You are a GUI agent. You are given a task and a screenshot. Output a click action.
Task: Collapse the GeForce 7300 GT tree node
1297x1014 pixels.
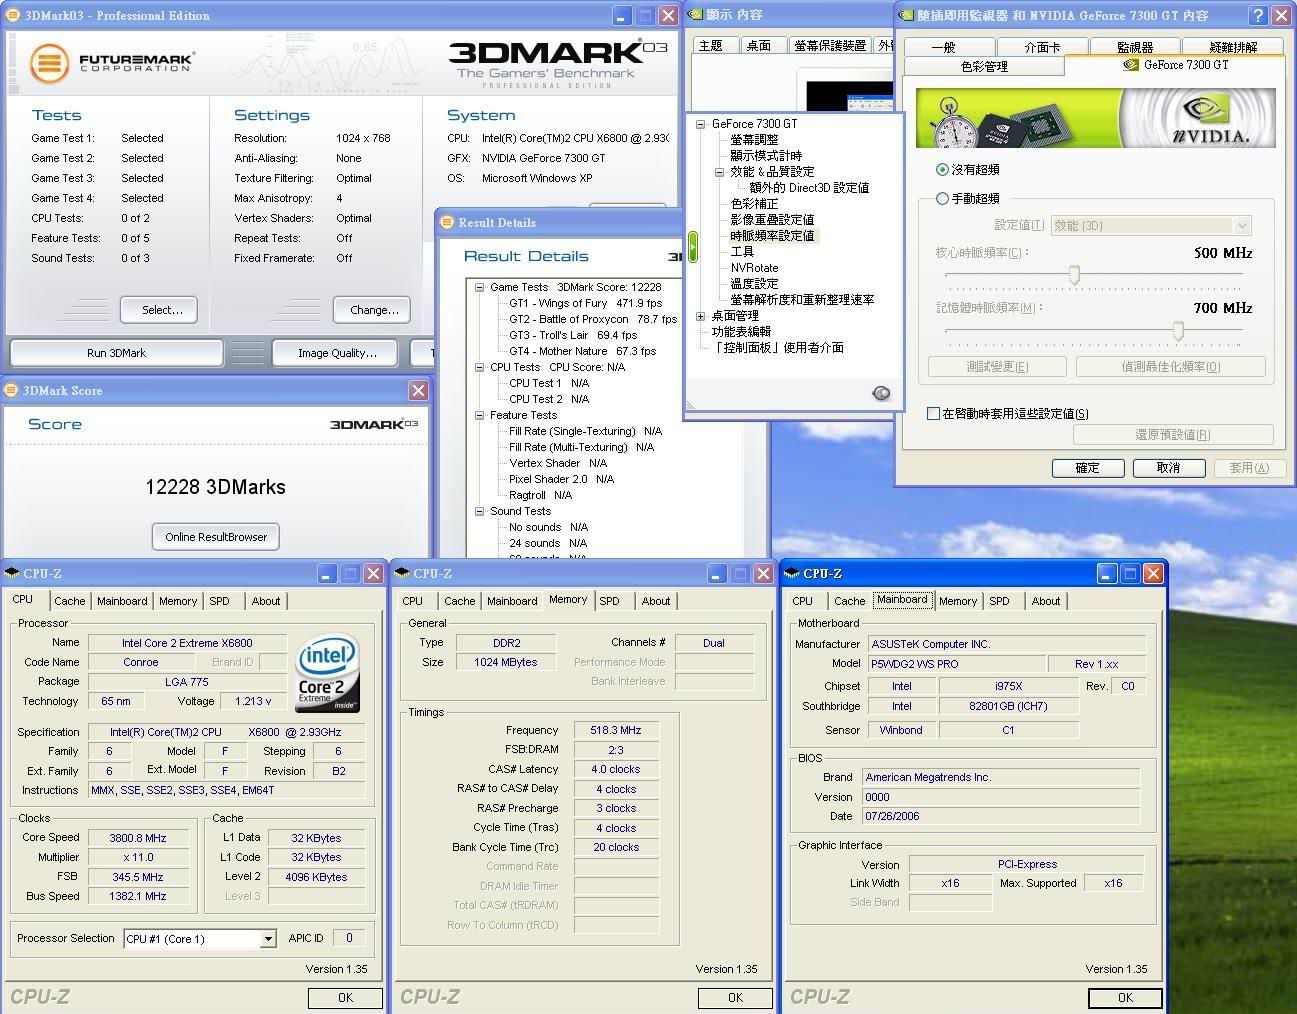(700, 124)
